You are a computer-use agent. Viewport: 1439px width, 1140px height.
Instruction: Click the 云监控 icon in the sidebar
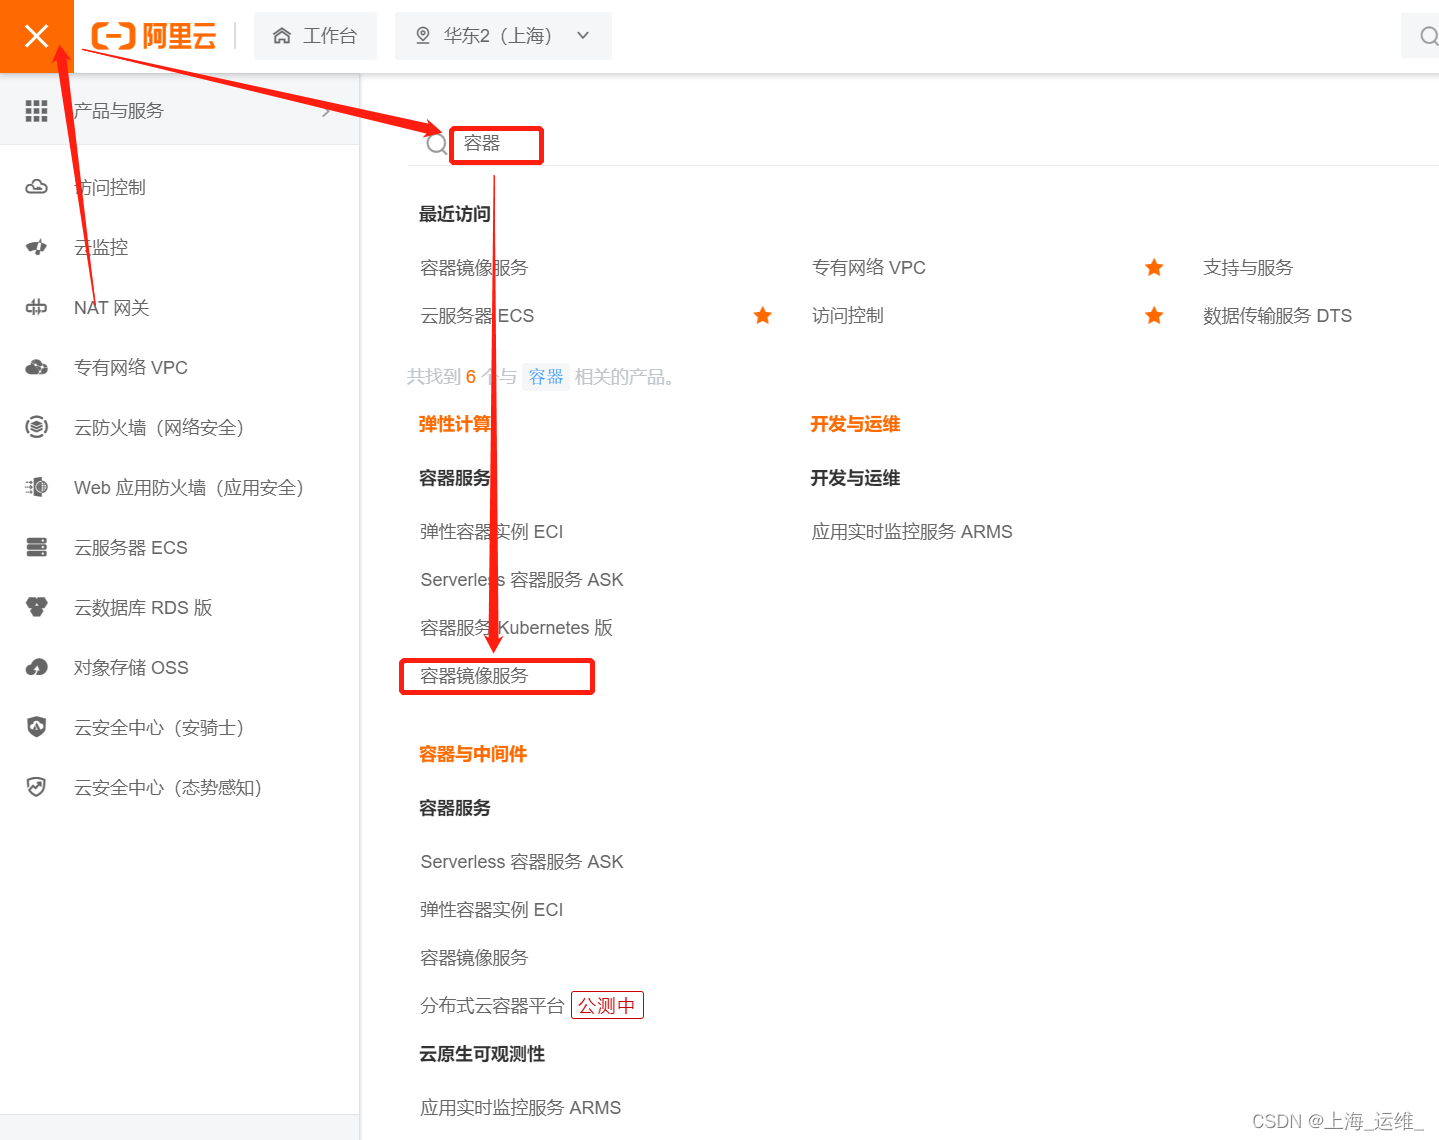pos(36,247)
